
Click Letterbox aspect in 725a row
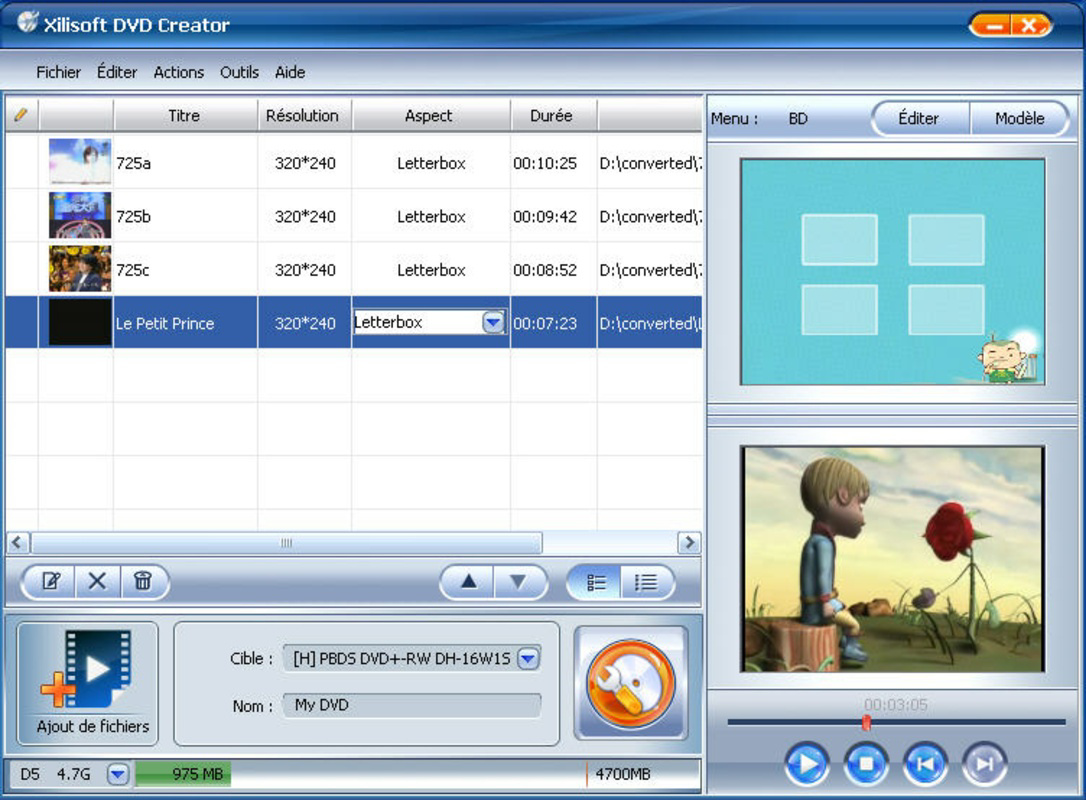(431, 163)
